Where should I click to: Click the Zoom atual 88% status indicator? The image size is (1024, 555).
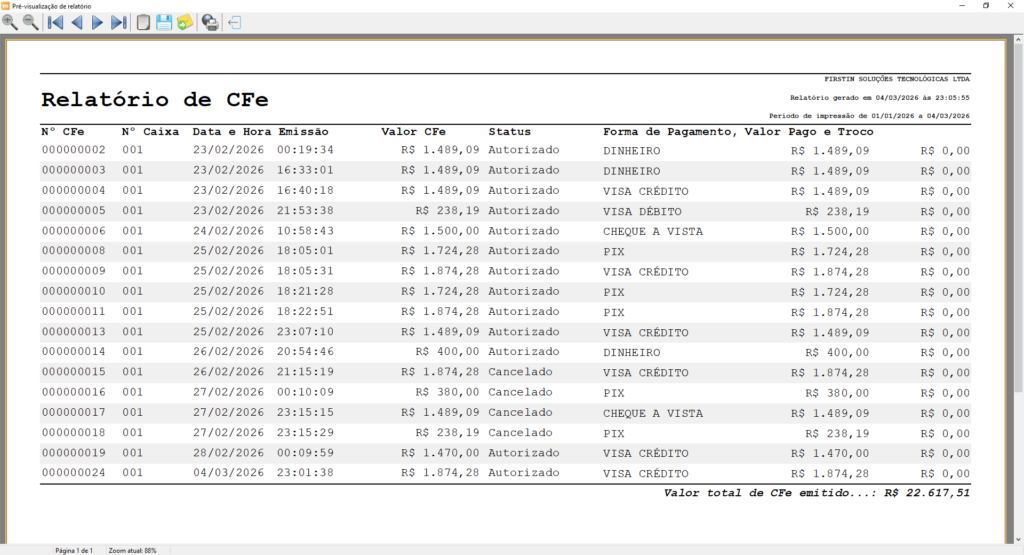click(x=133, y=550)
